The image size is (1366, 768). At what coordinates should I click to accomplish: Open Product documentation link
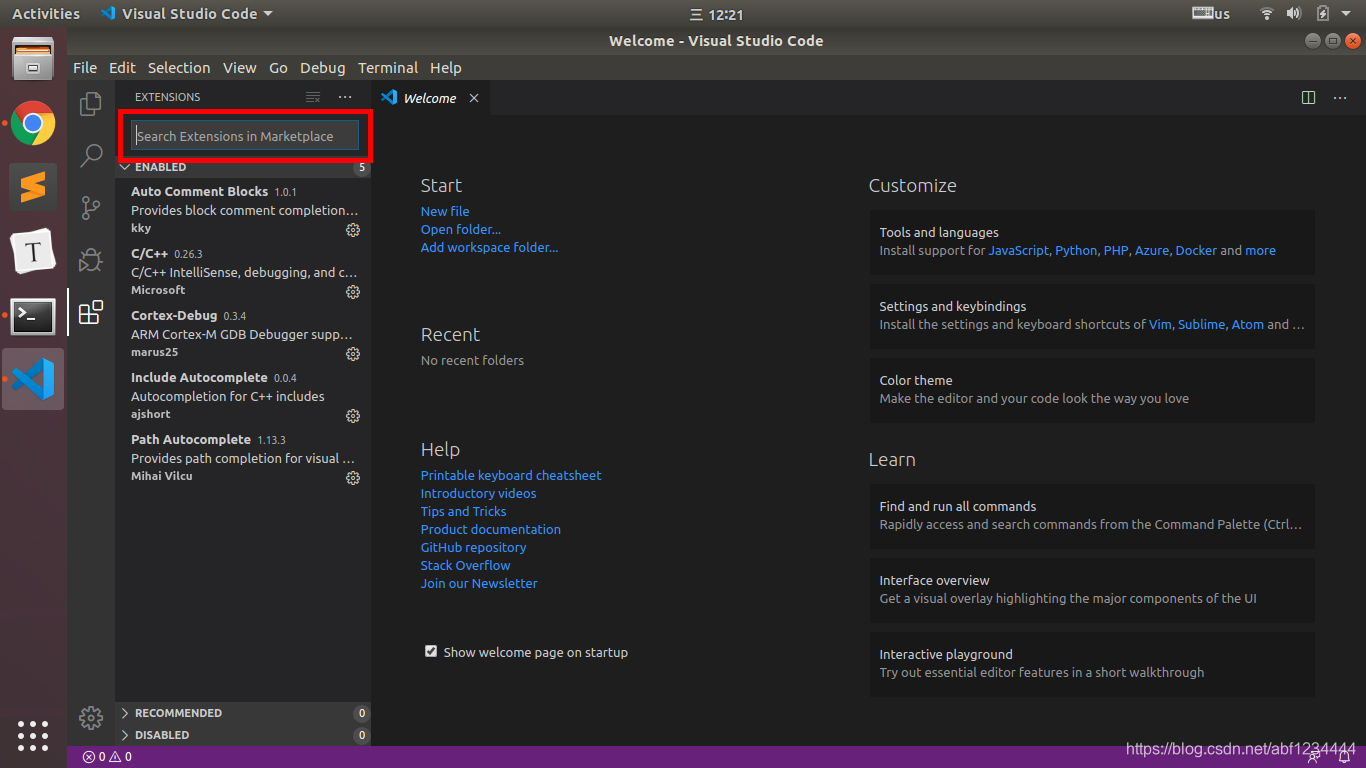click(x=491, y=529)
